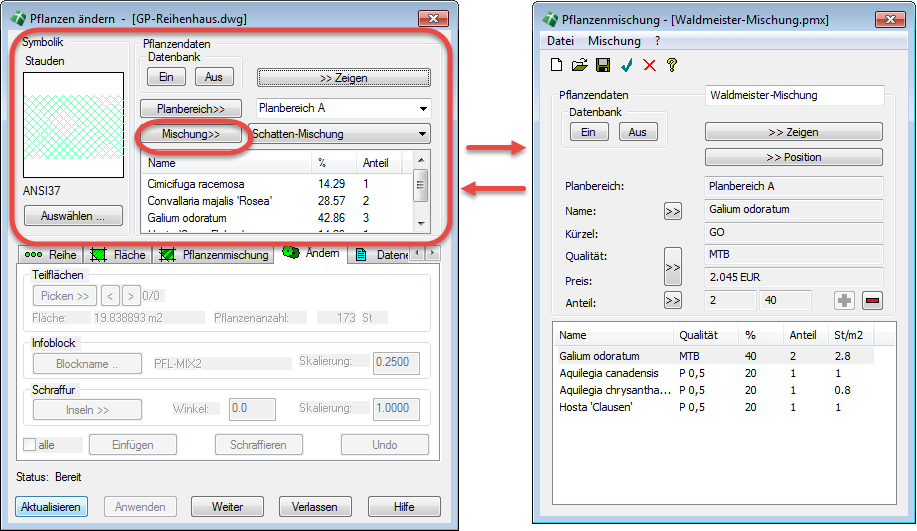Click the red X cancel icon
The image size is (917, 531).
(x=650, y=66)
